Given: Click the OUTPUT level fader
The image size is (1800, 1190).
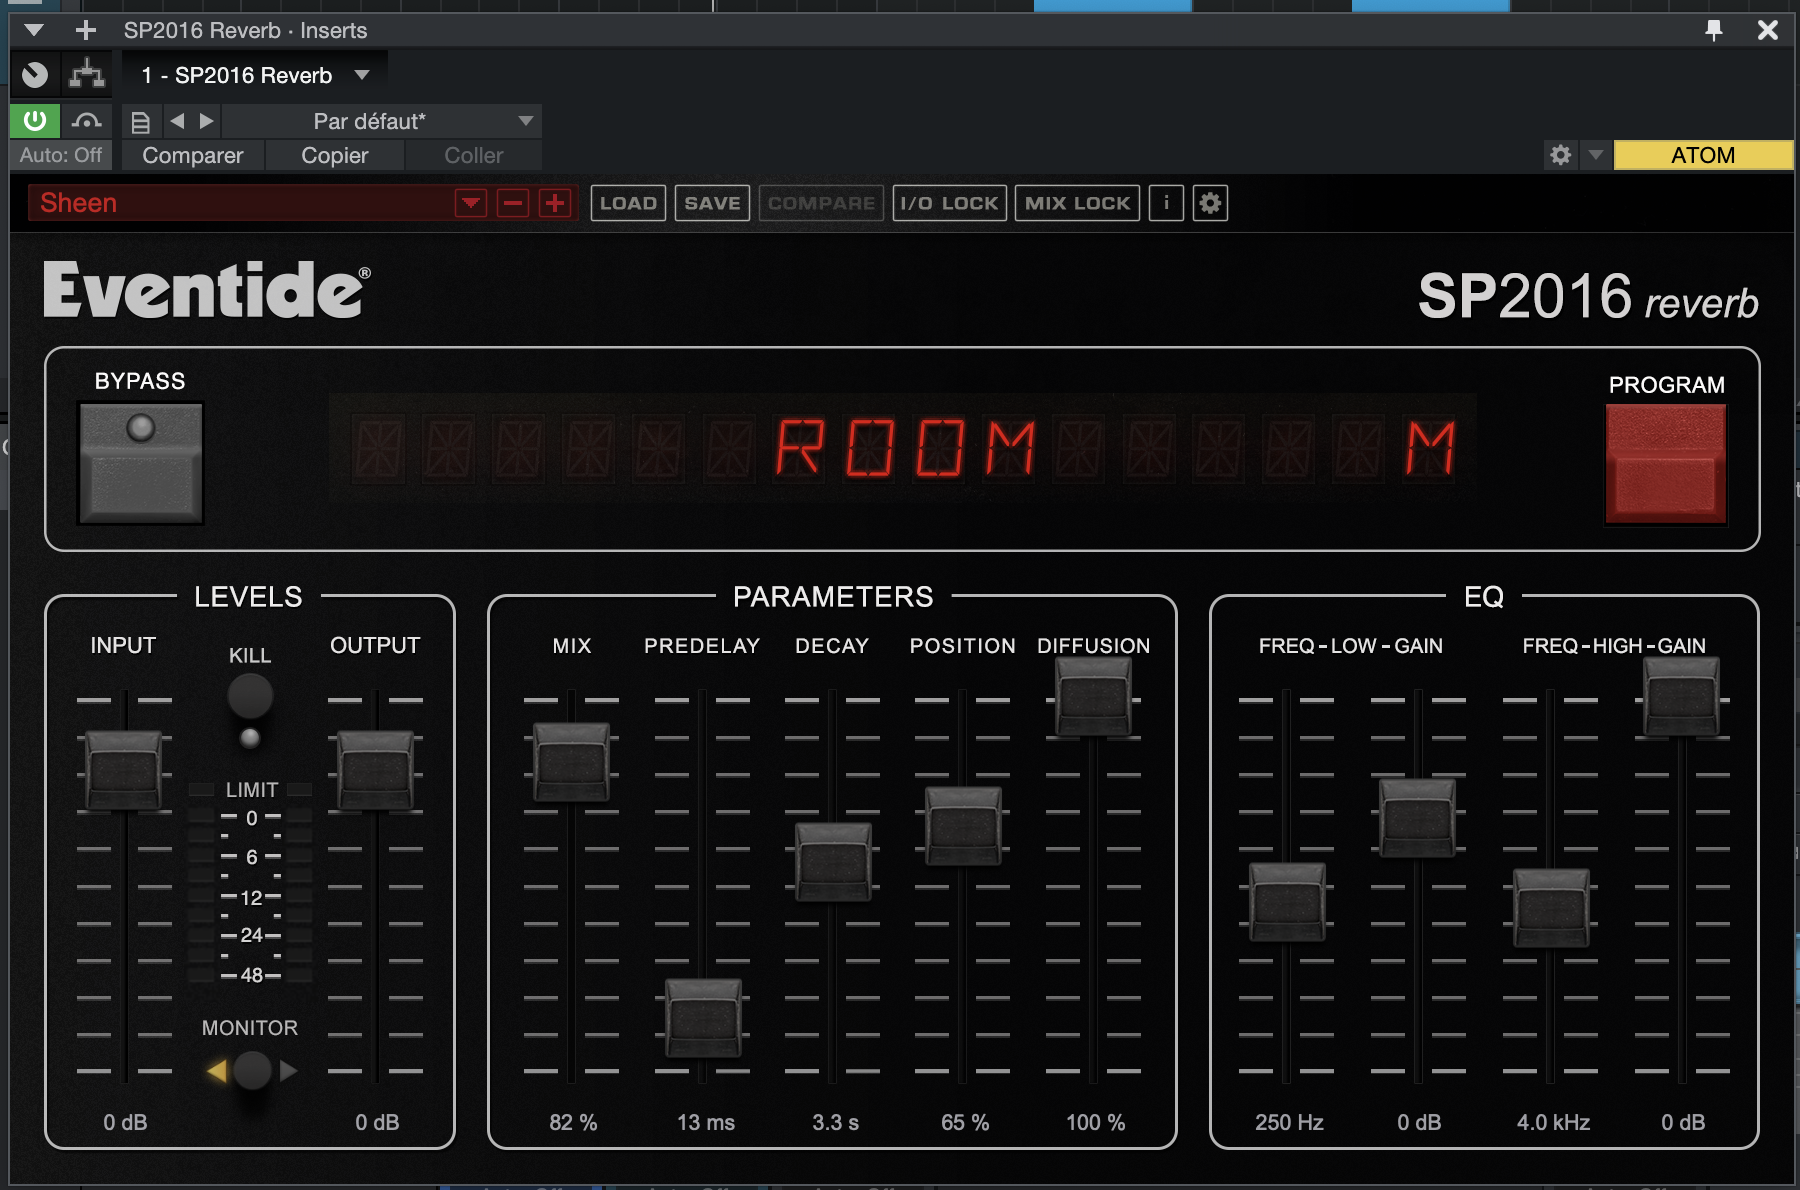Looking at the screenshot, I should [376, 770].
